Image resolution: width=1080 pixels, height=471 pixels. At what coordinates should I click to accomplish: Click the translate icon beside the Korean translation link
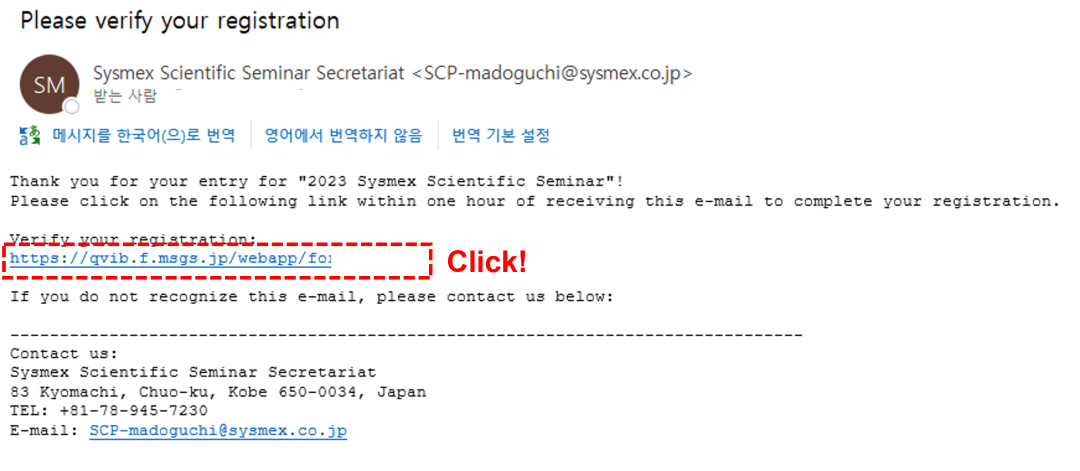pyautogui.click(x=30, y=136)
